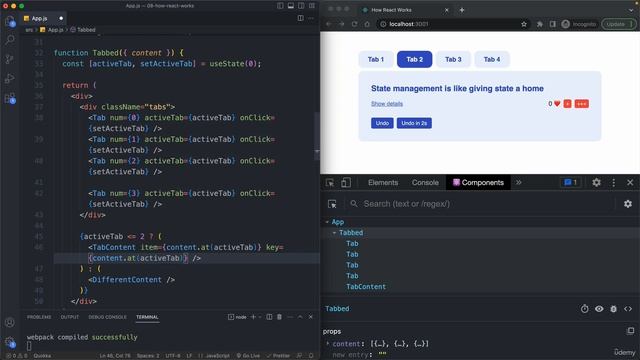Click the Undo in 2s button
The image size is (640, 360).
414,123
